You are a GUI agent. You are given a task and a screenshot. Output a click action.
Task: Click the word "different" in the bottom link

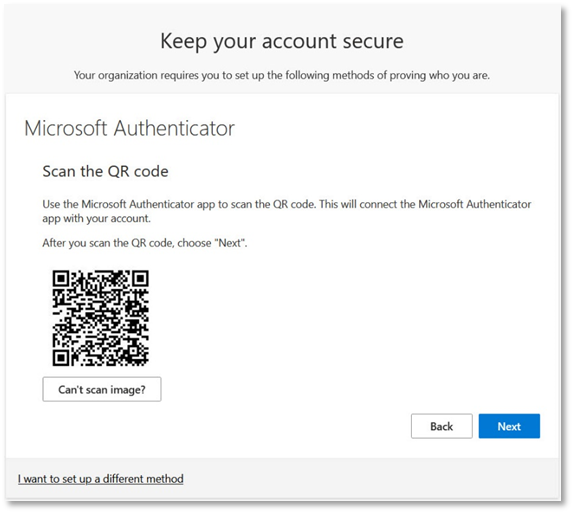click(x=123, y=479)
